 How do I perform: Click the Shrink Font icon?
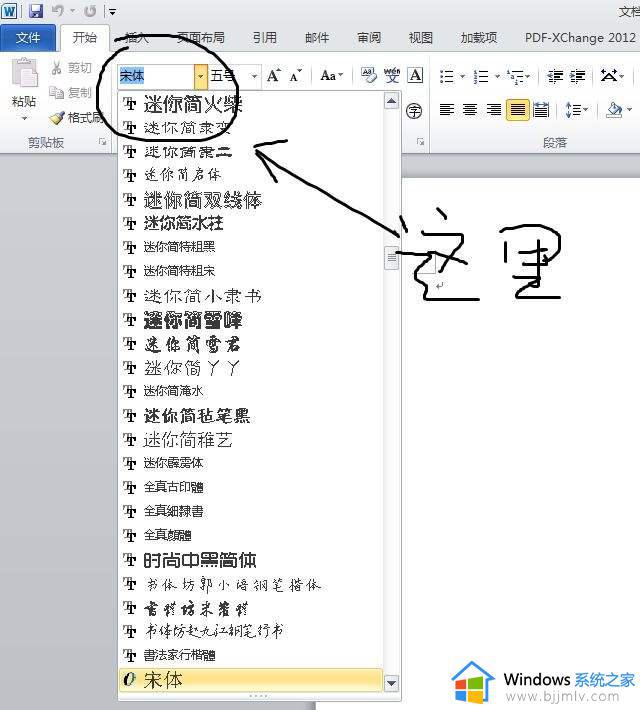tap(295, 76)
